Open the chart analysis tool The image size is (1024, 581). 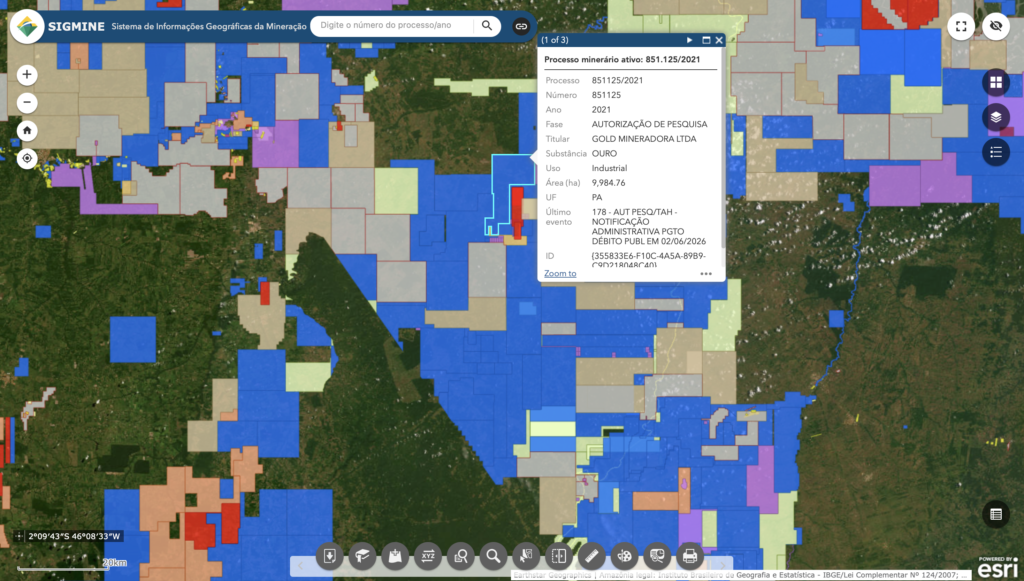pos(657,556)
